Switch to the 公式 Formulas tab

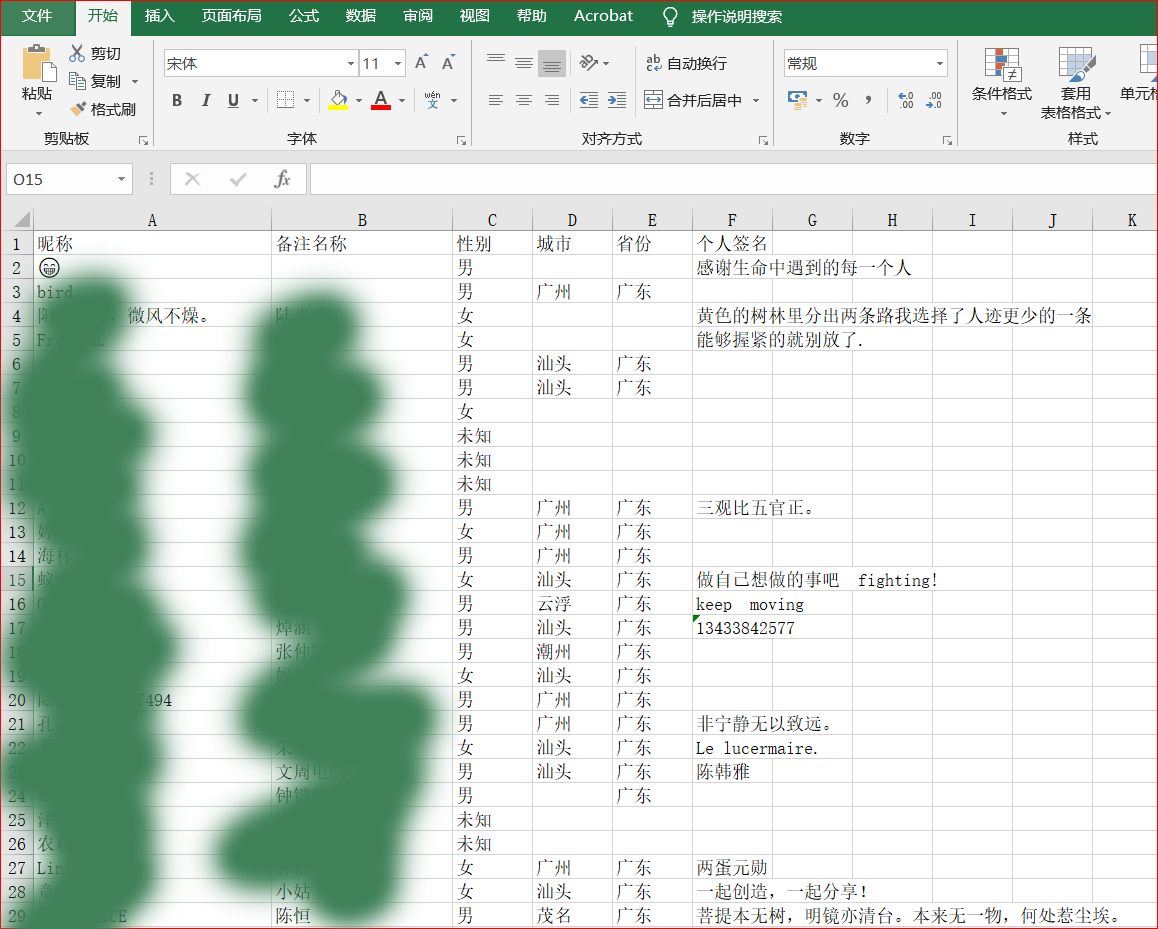(304, 16)
